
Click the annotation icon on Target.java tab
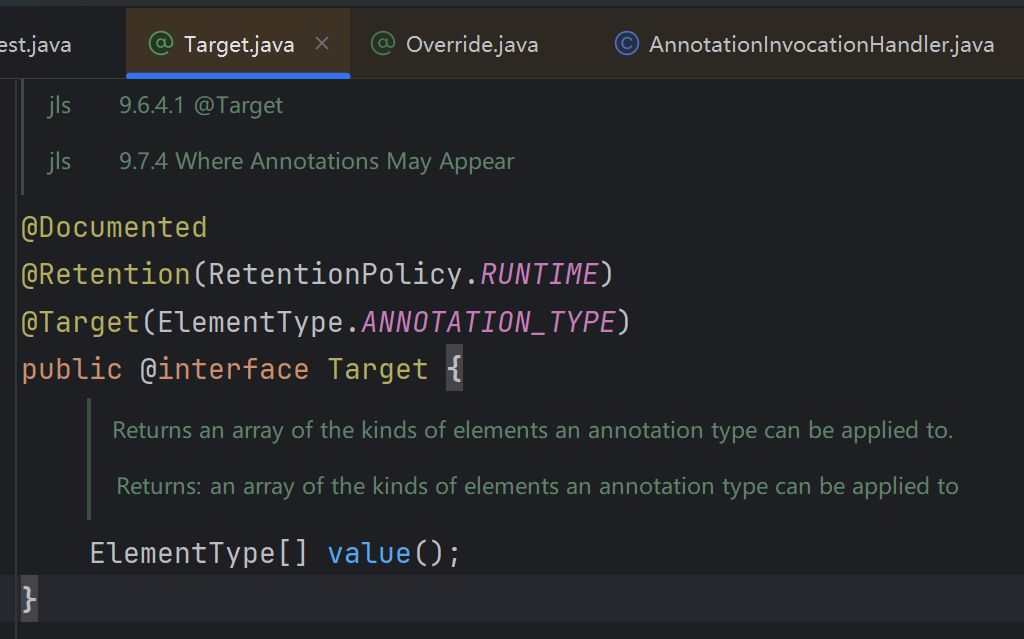click(x=160, y=44)
